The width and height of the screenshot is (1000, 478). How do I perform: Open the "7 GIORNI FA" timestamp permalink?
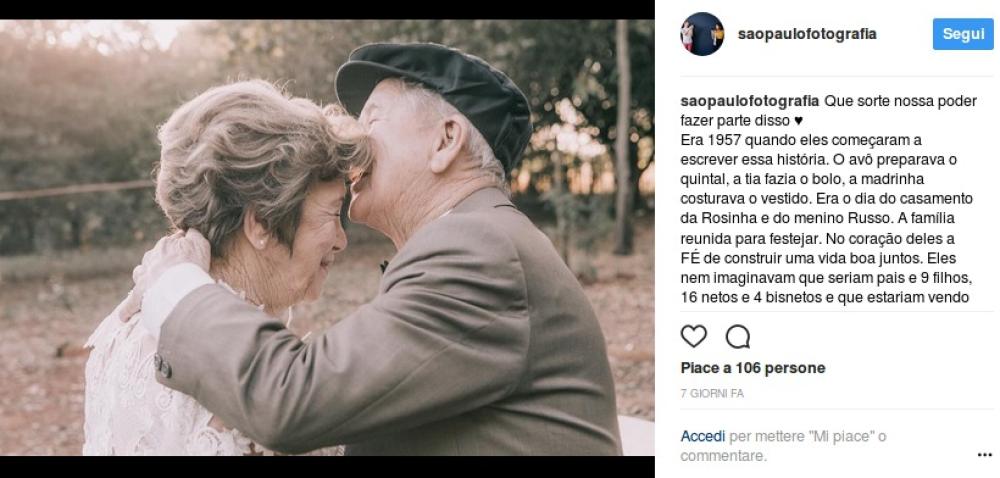712,394
